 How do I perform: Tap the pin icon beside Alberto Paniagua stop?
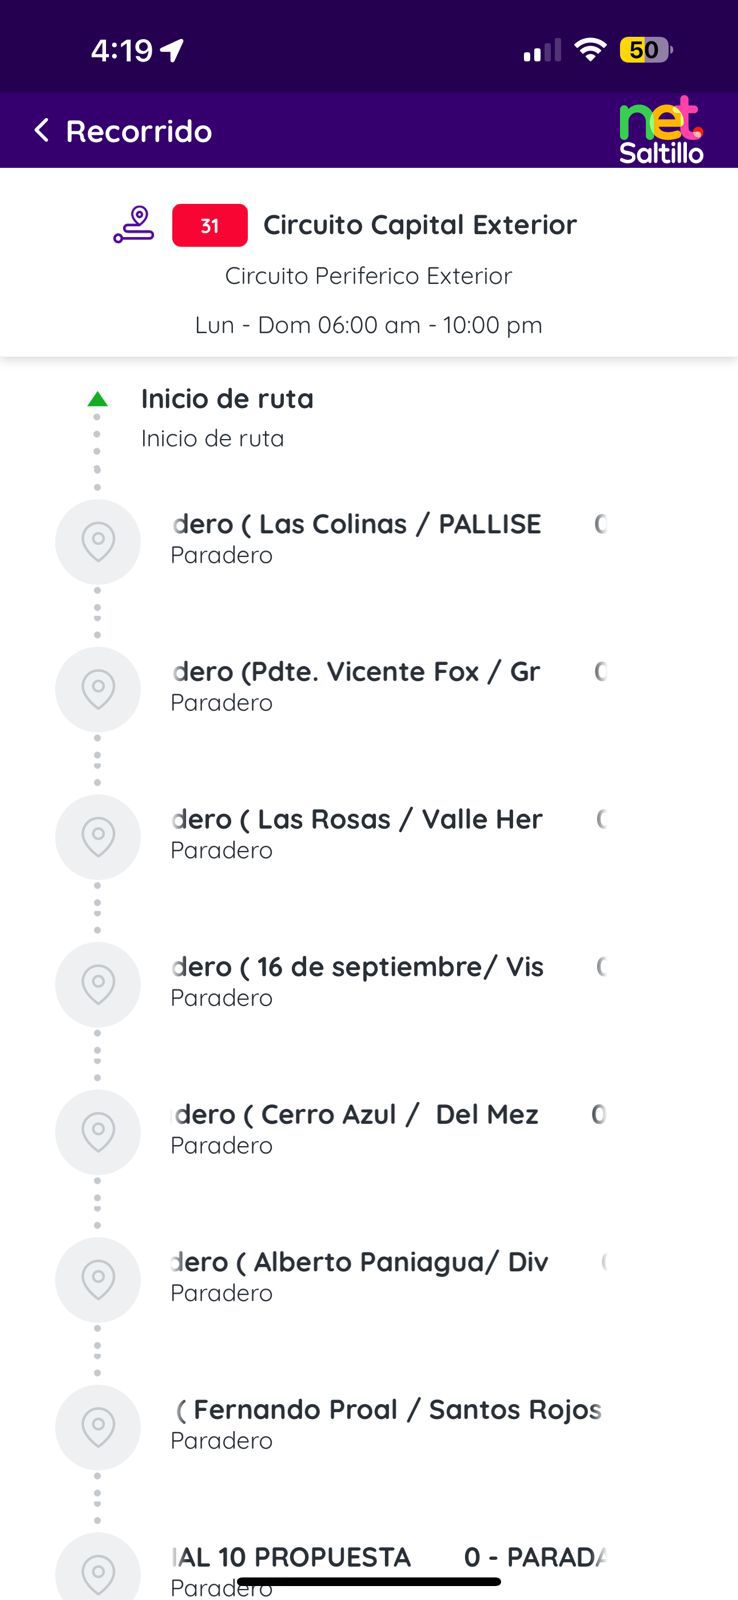click(98, 1279)
